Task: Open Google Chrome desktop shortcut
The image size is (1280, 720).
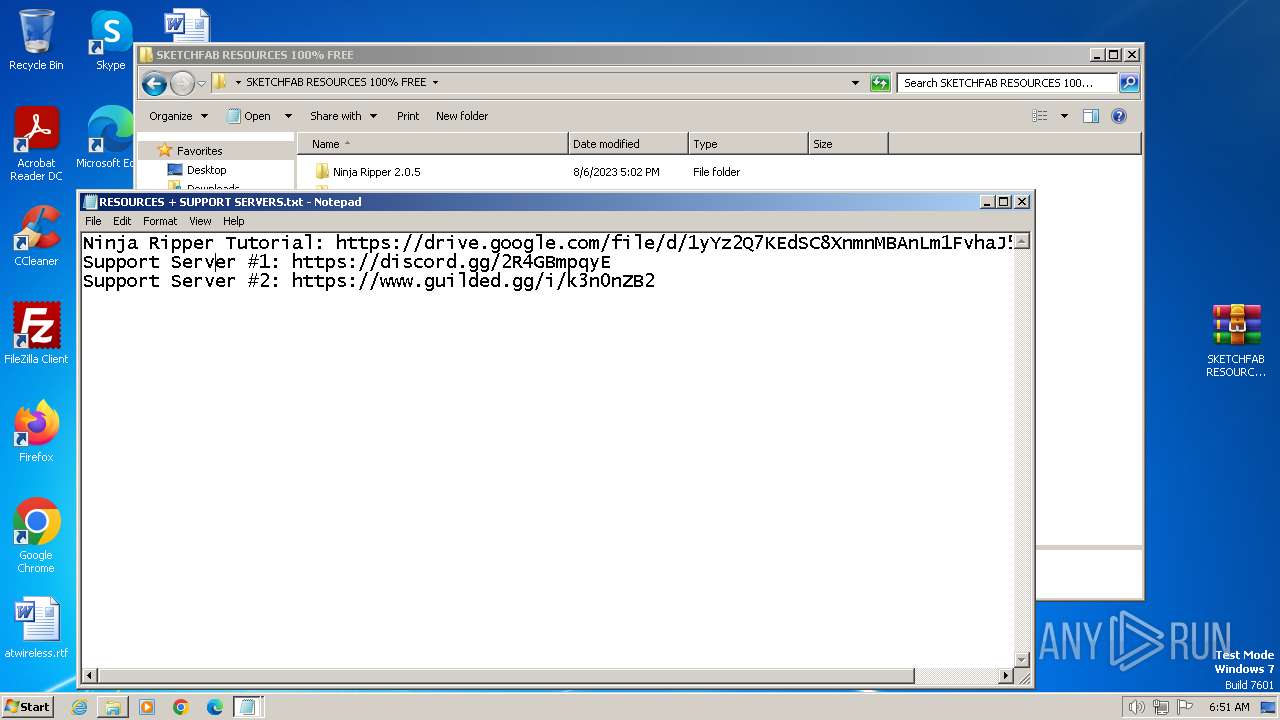Action: [x=36, y=536]
